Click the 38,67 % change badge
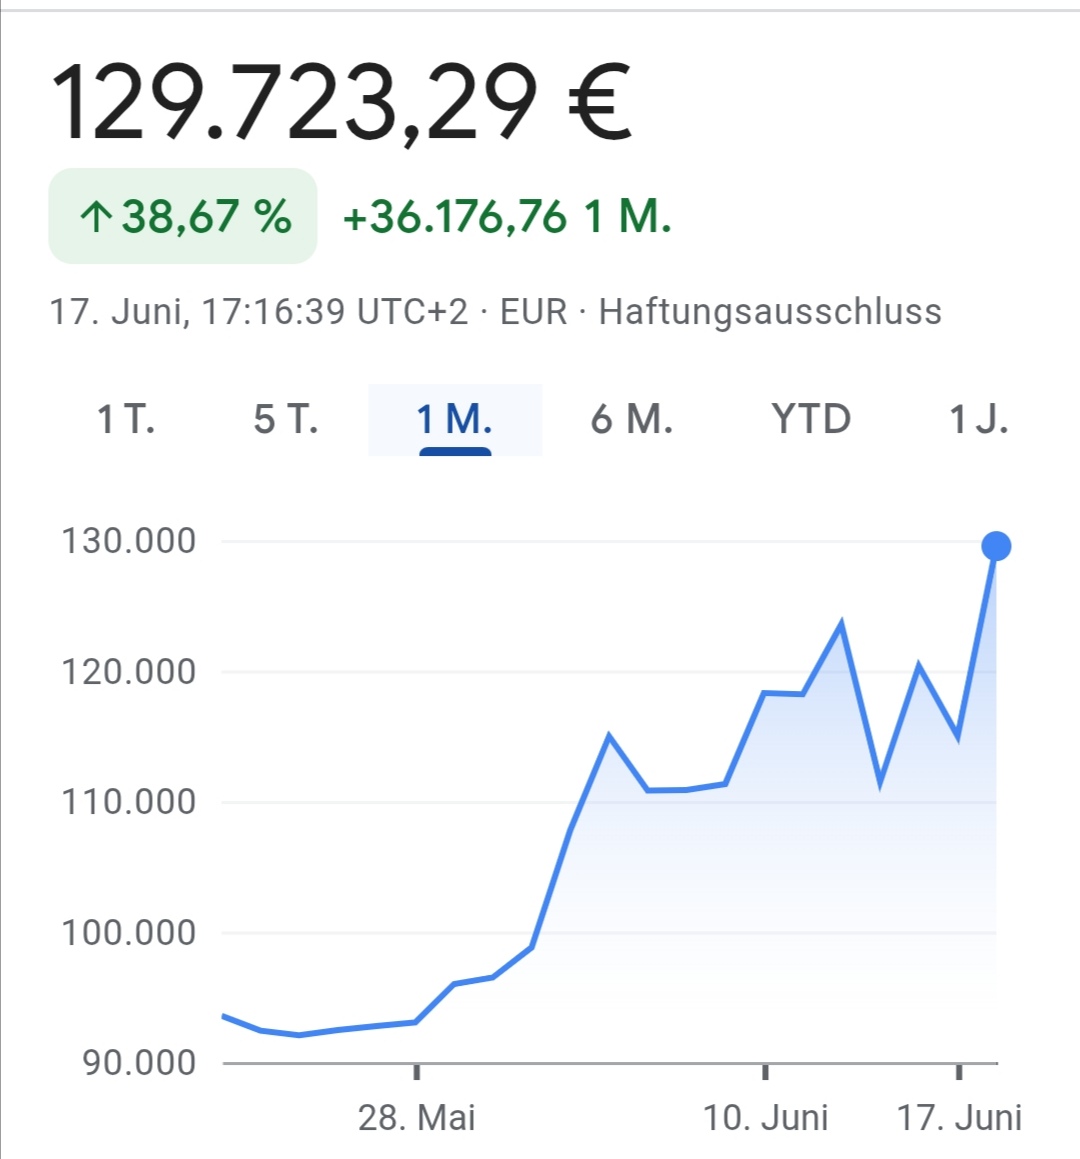 point(183,216)
